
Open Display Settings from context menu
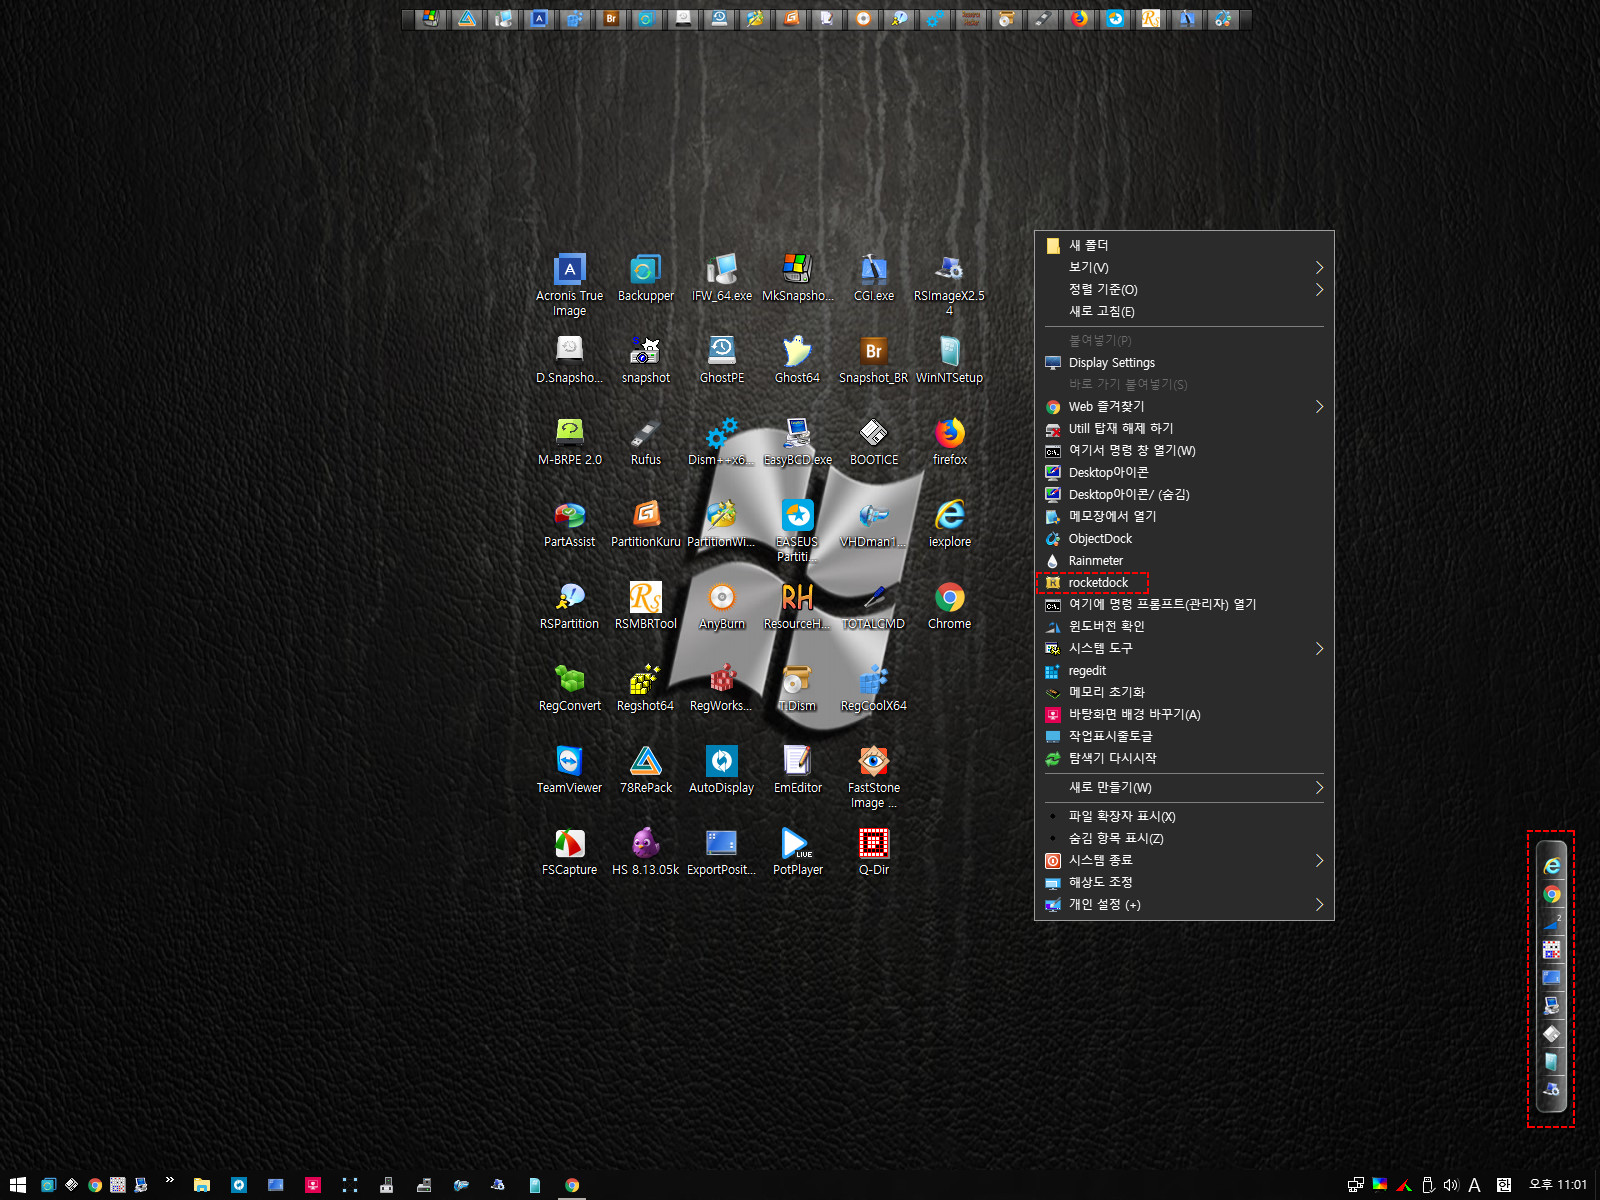click(x=1184, y=362)
